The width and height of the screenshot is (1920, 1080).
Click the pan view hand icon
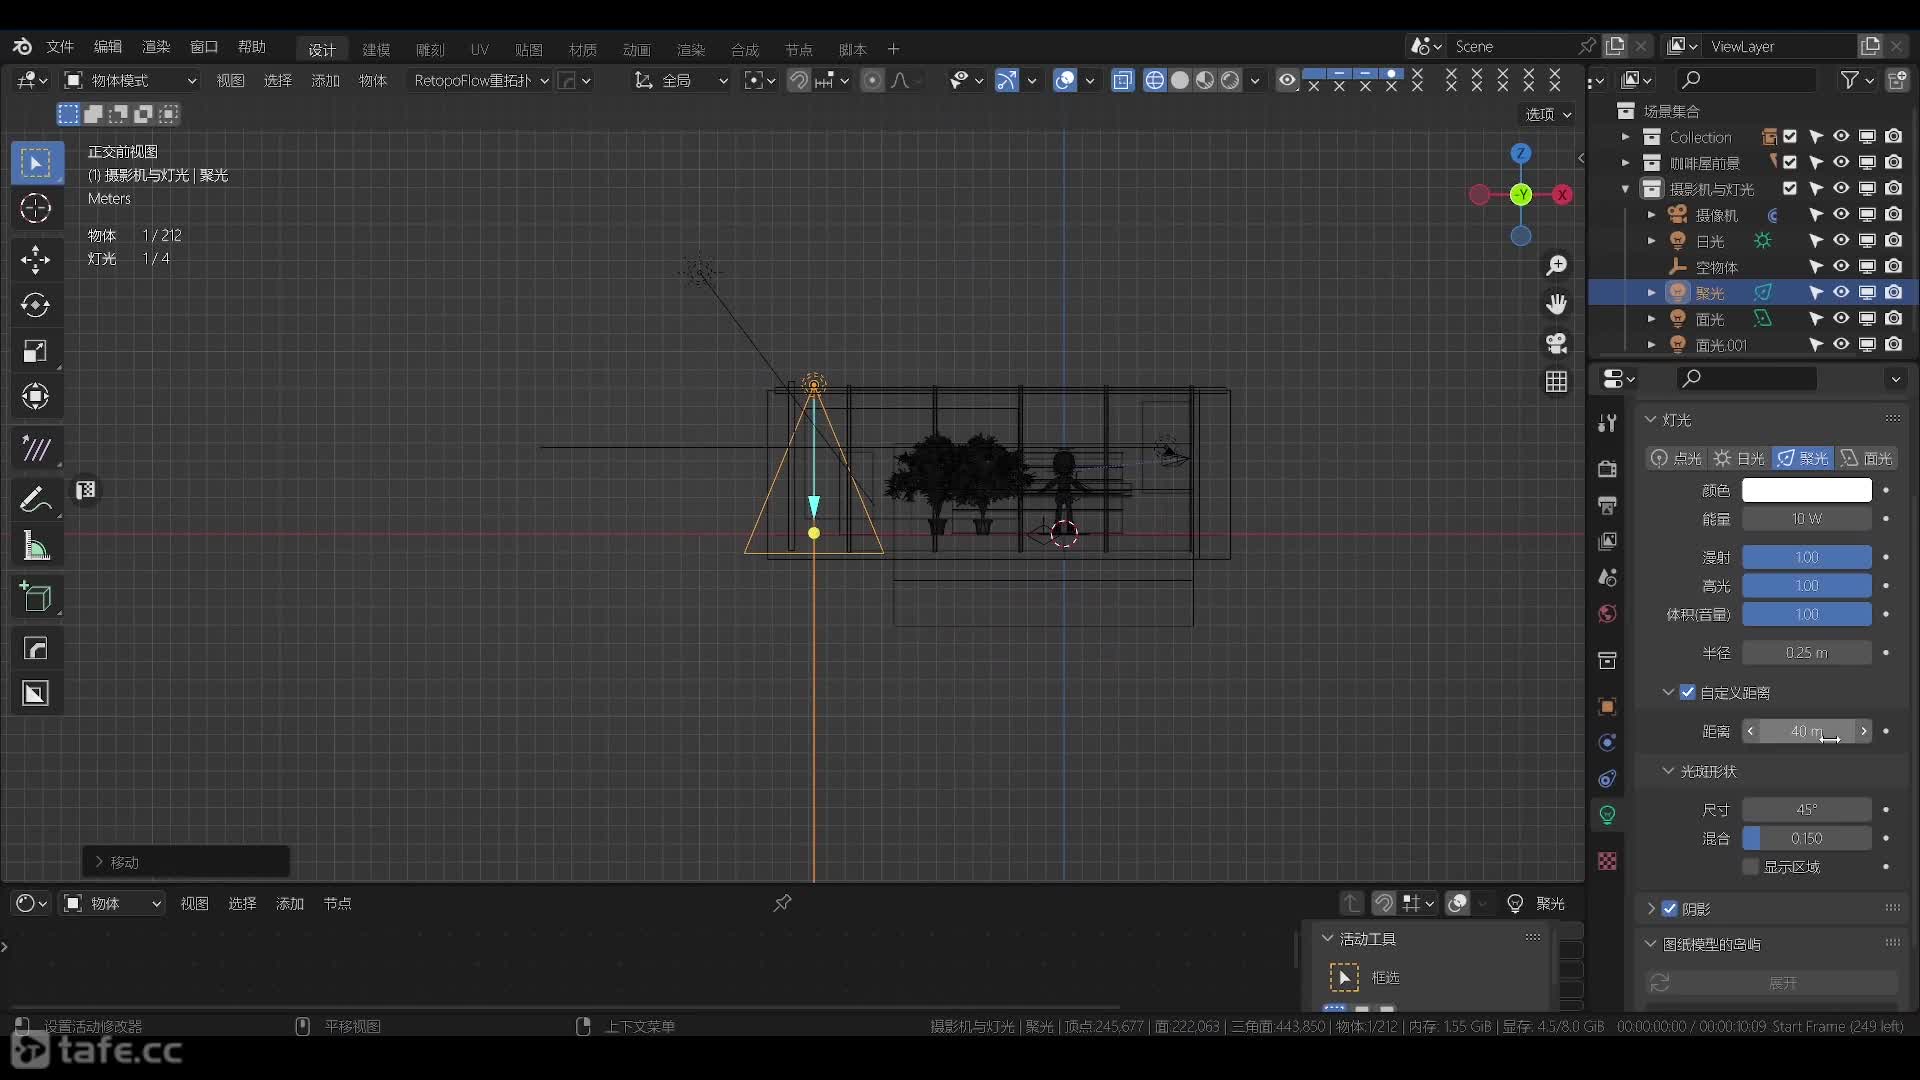pos(1556,304)
